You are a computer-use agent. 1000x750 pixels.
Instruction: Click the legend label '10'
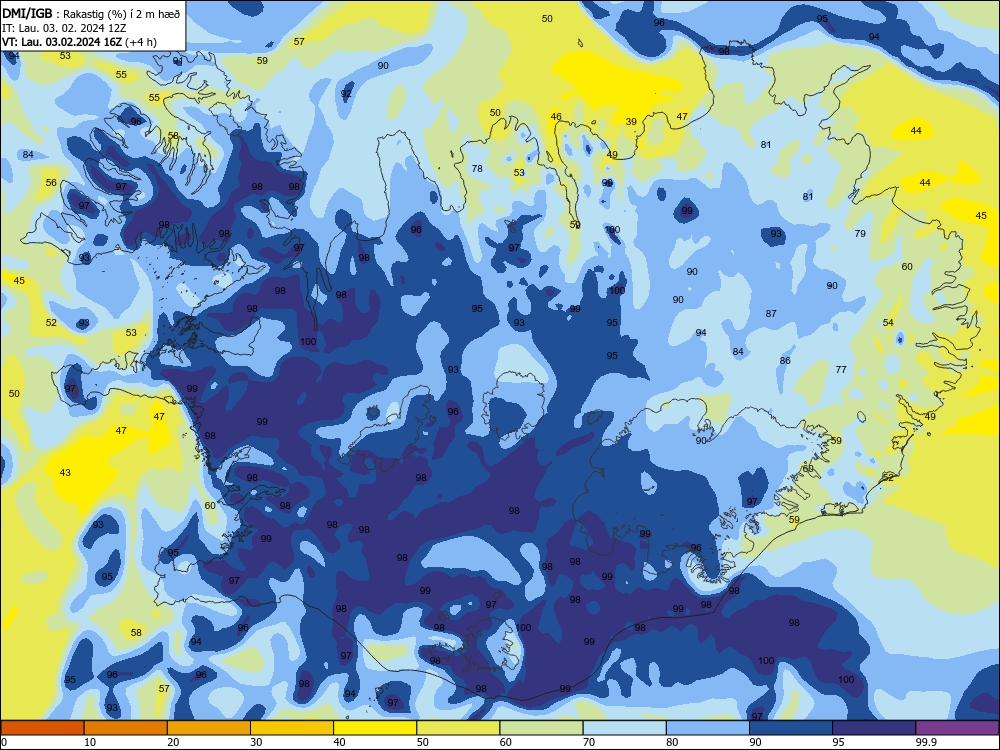click(x=90, y=742)
